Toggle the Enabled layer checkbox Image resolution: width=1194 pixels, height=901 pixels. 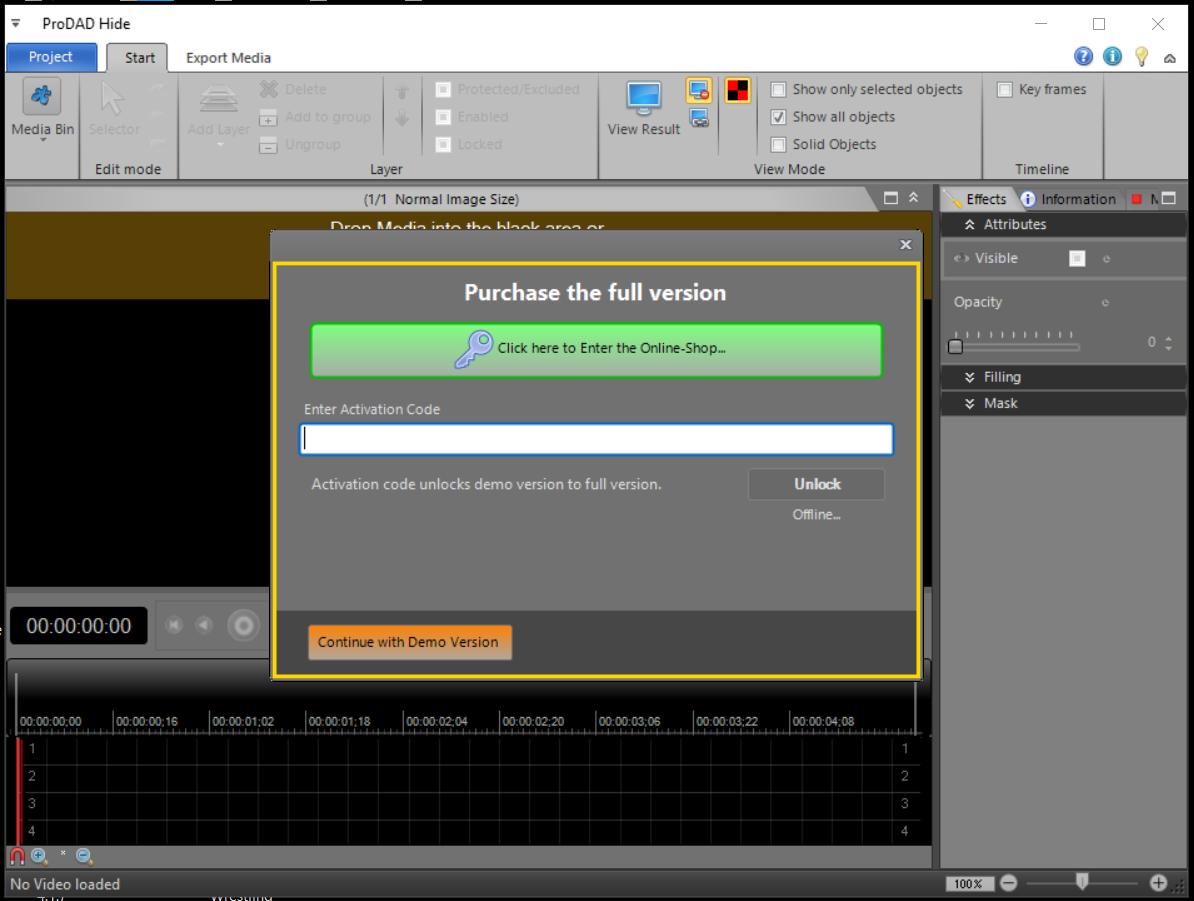pos(443,117)
